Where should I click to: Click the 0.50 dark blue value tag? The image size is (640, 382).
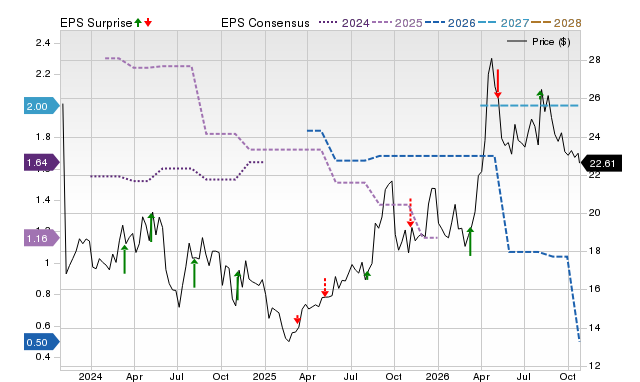coord(42,342)
